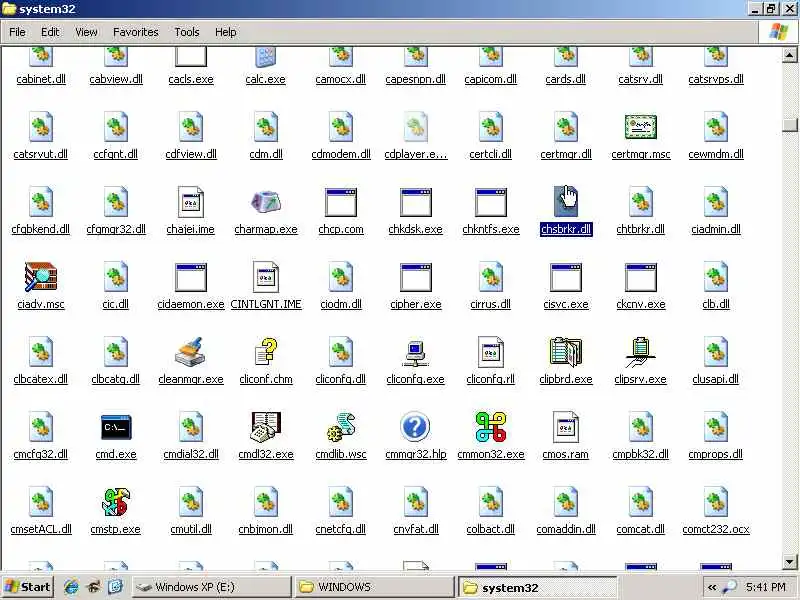The image size is (800, 600).
Task: Select the cmstp.exe icon
Action: (116, 502)
